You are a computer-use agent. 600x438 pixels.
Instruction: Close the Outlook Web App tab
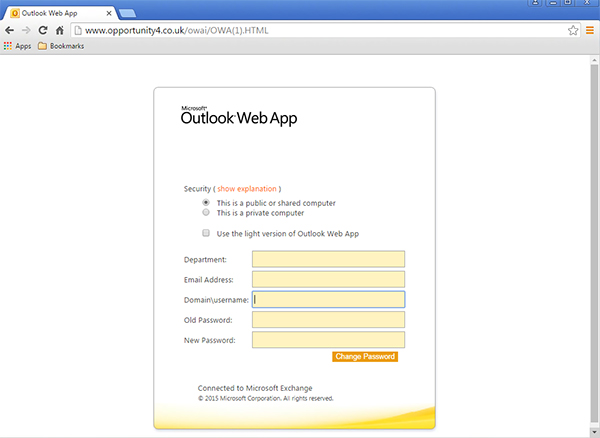click(x=109, y=13)
